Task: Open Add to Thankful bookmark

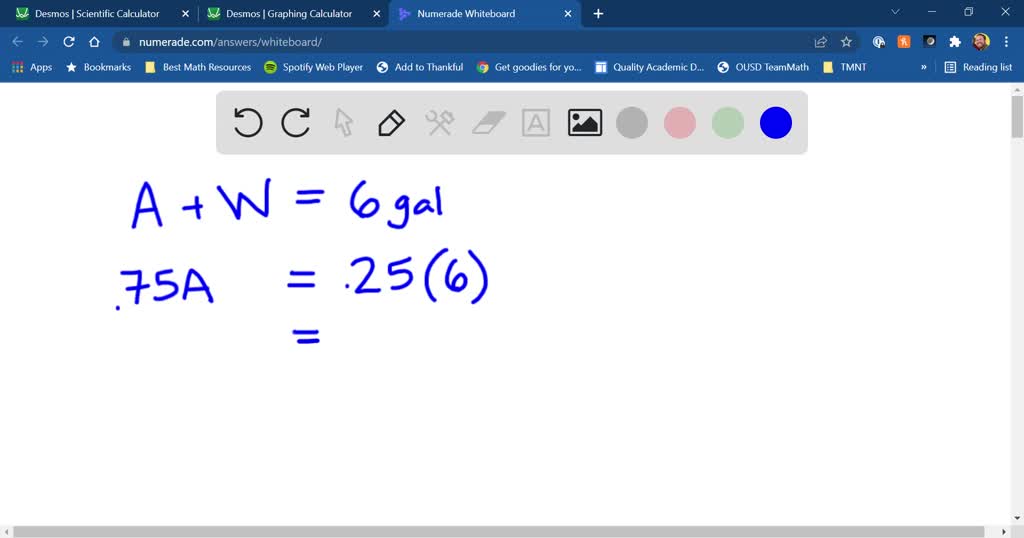Action: point(420,67)
